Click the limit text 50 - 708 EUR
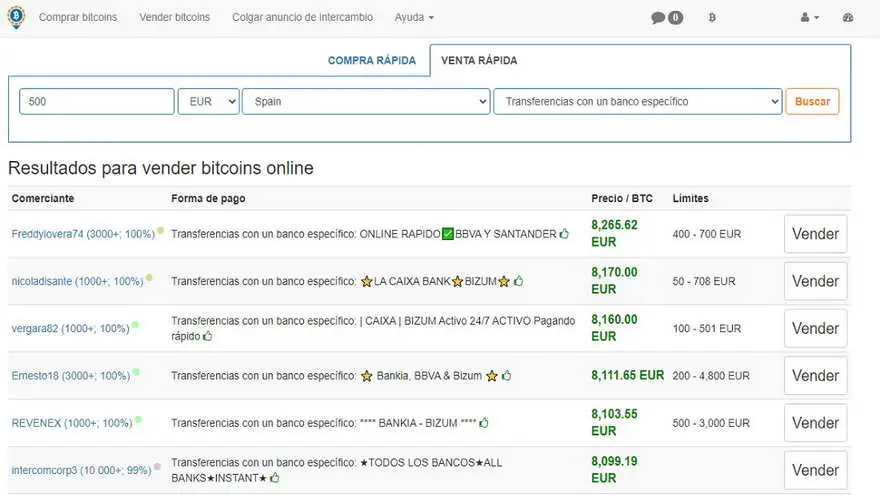880x495 pixels. [x=704, y=281]
